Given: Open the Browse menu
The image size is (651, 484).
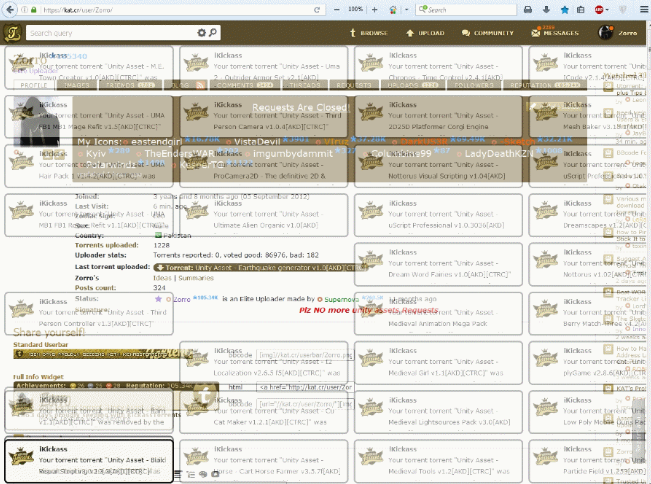Looking at the screenshot, I should (369, 33).
